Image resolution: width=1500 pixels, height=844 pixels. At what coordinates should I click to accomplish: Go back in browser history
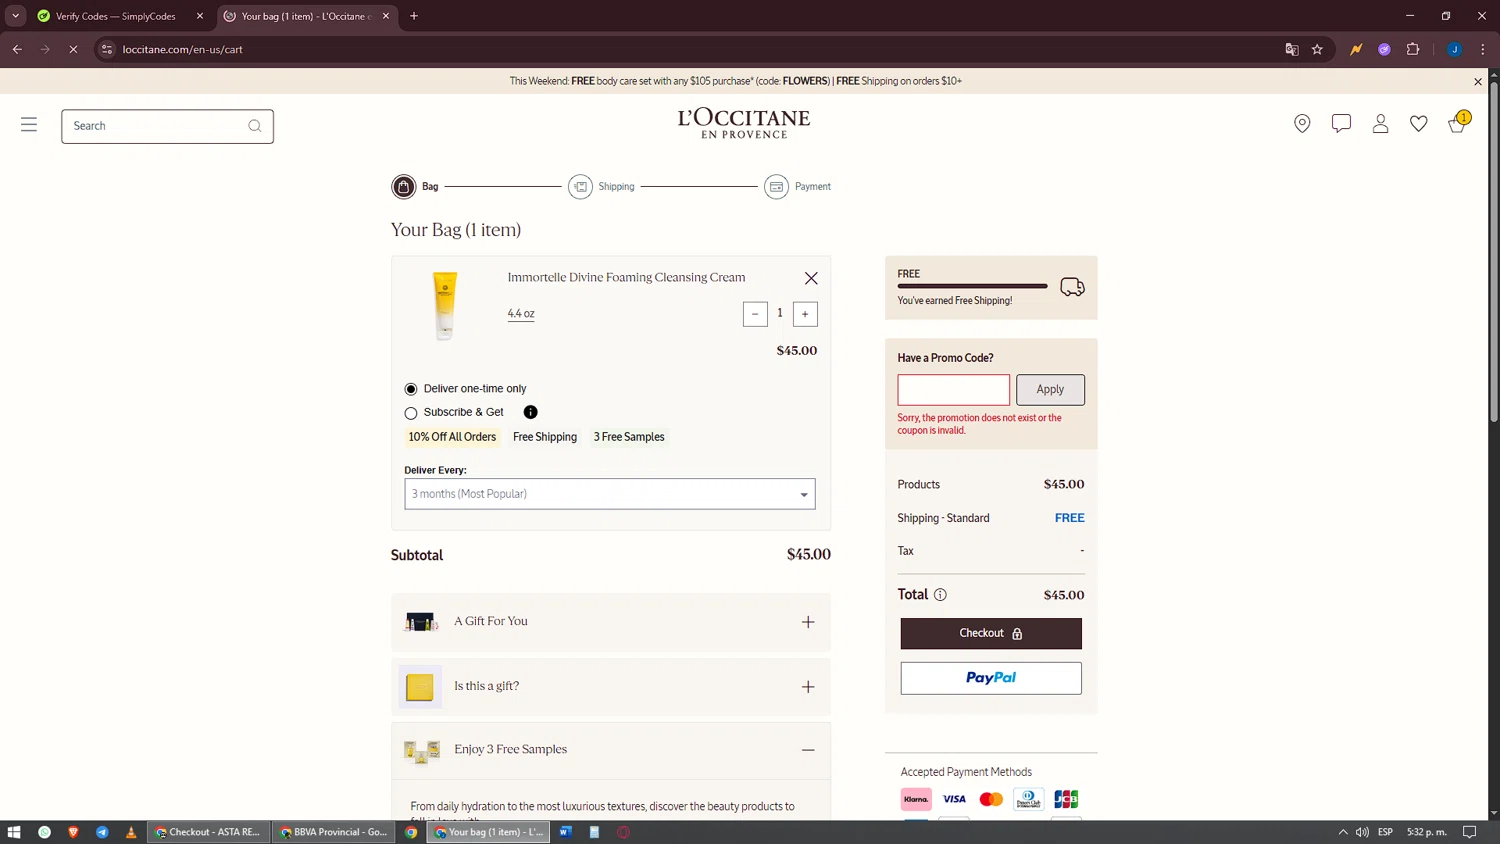point(17,49)
